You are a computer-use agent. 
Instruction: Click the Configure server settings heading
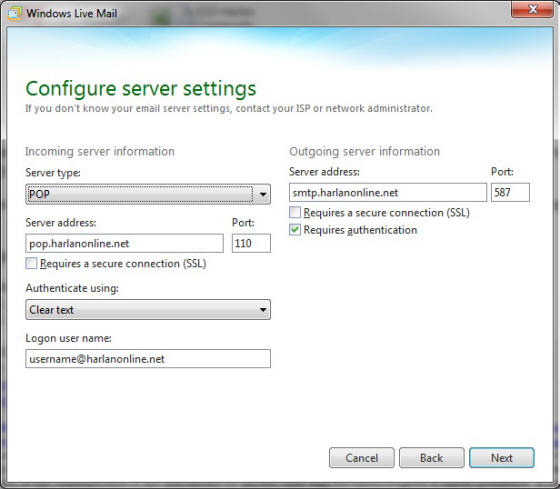141,89
